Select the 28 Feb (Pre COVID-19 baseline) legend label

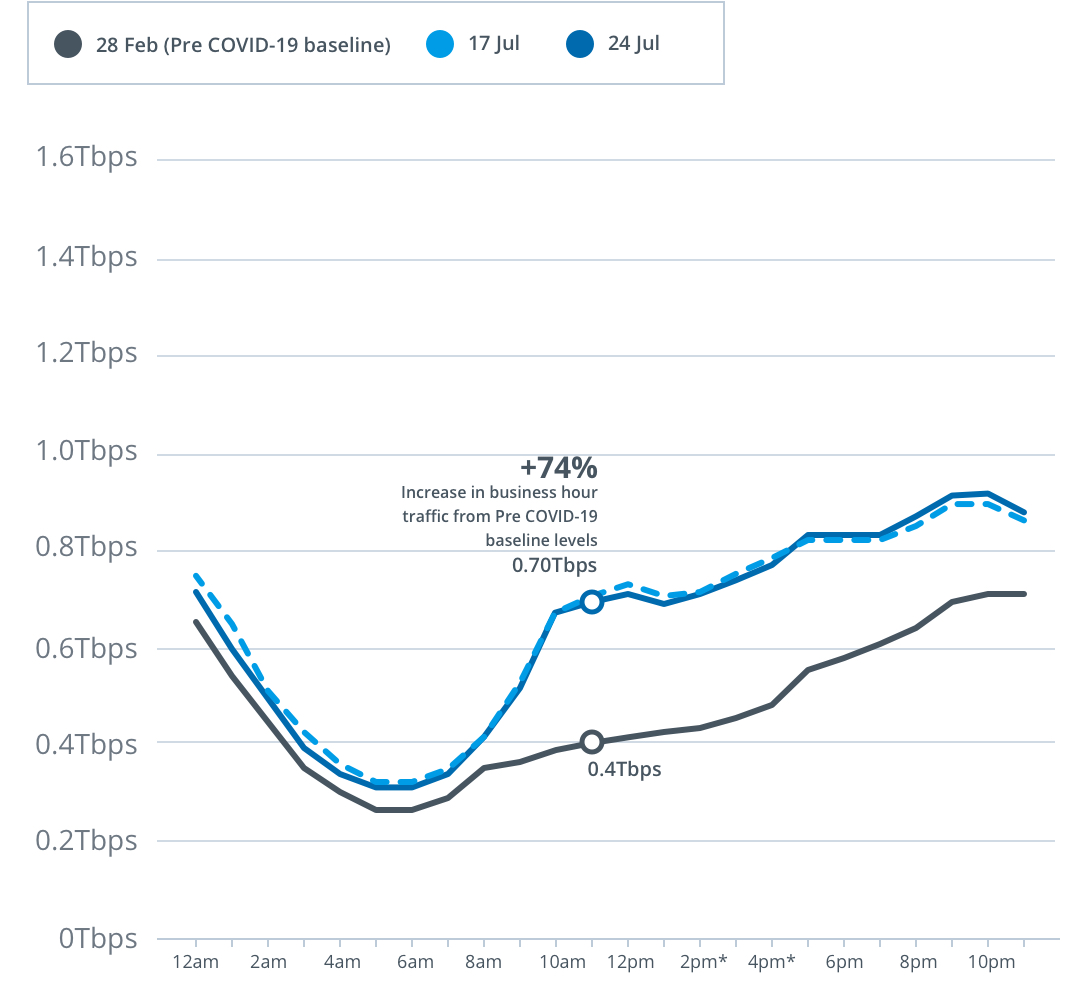[243, 45]
